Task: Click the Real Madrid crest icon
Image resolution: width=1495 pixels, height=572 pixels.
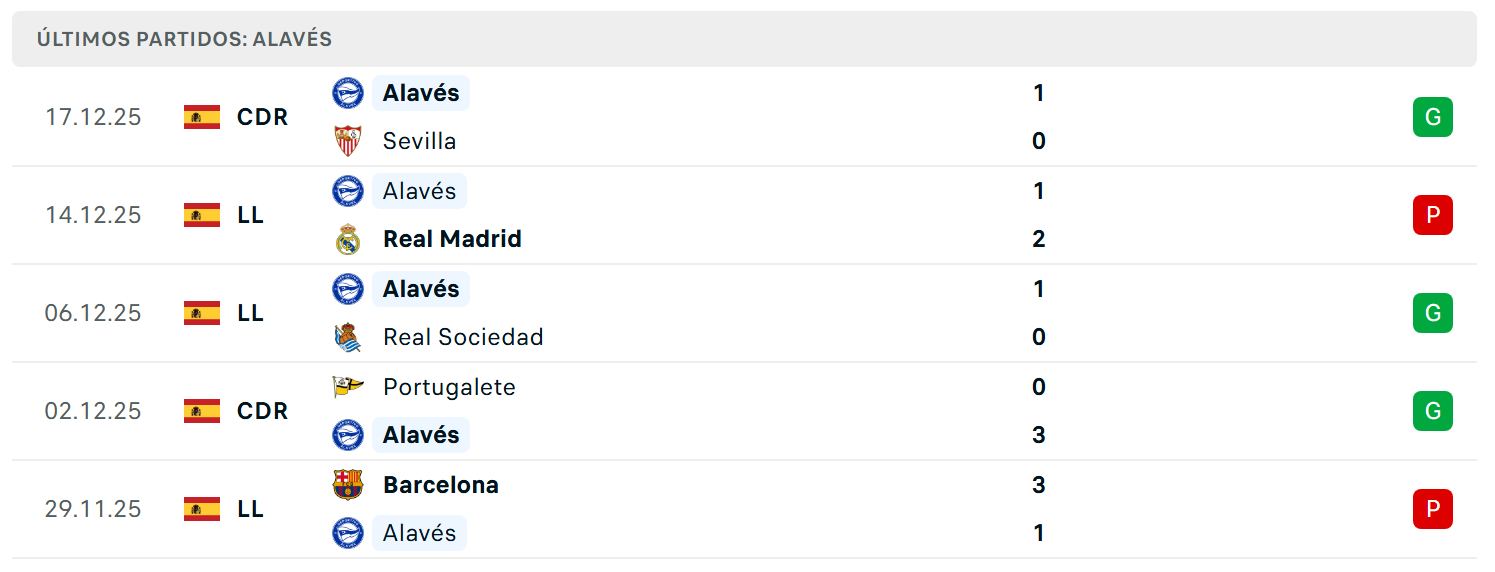Action: [x=348, y=239]
